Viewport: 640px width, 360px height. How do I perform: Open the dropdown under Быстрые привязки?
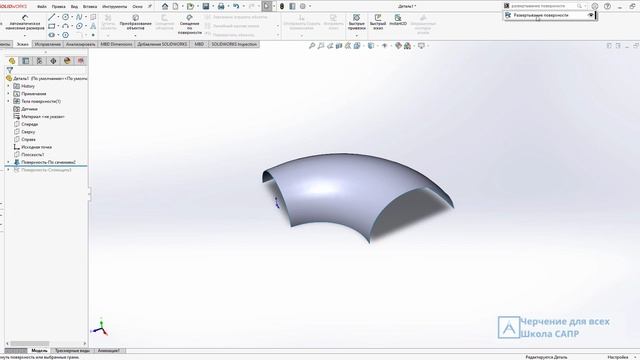[356, 36]
